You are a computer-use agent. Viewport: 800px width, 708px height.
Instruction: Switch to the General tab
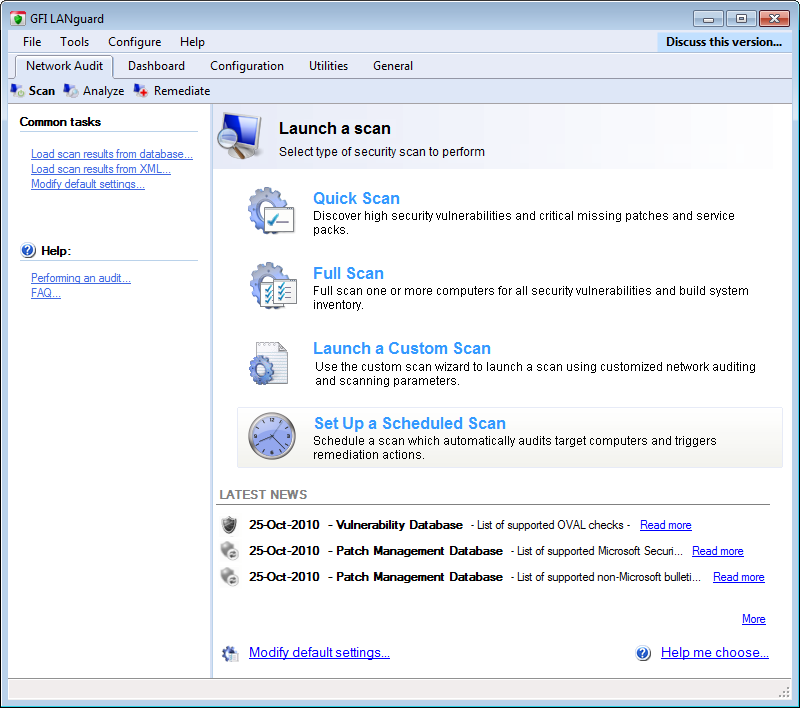(393, 66)
